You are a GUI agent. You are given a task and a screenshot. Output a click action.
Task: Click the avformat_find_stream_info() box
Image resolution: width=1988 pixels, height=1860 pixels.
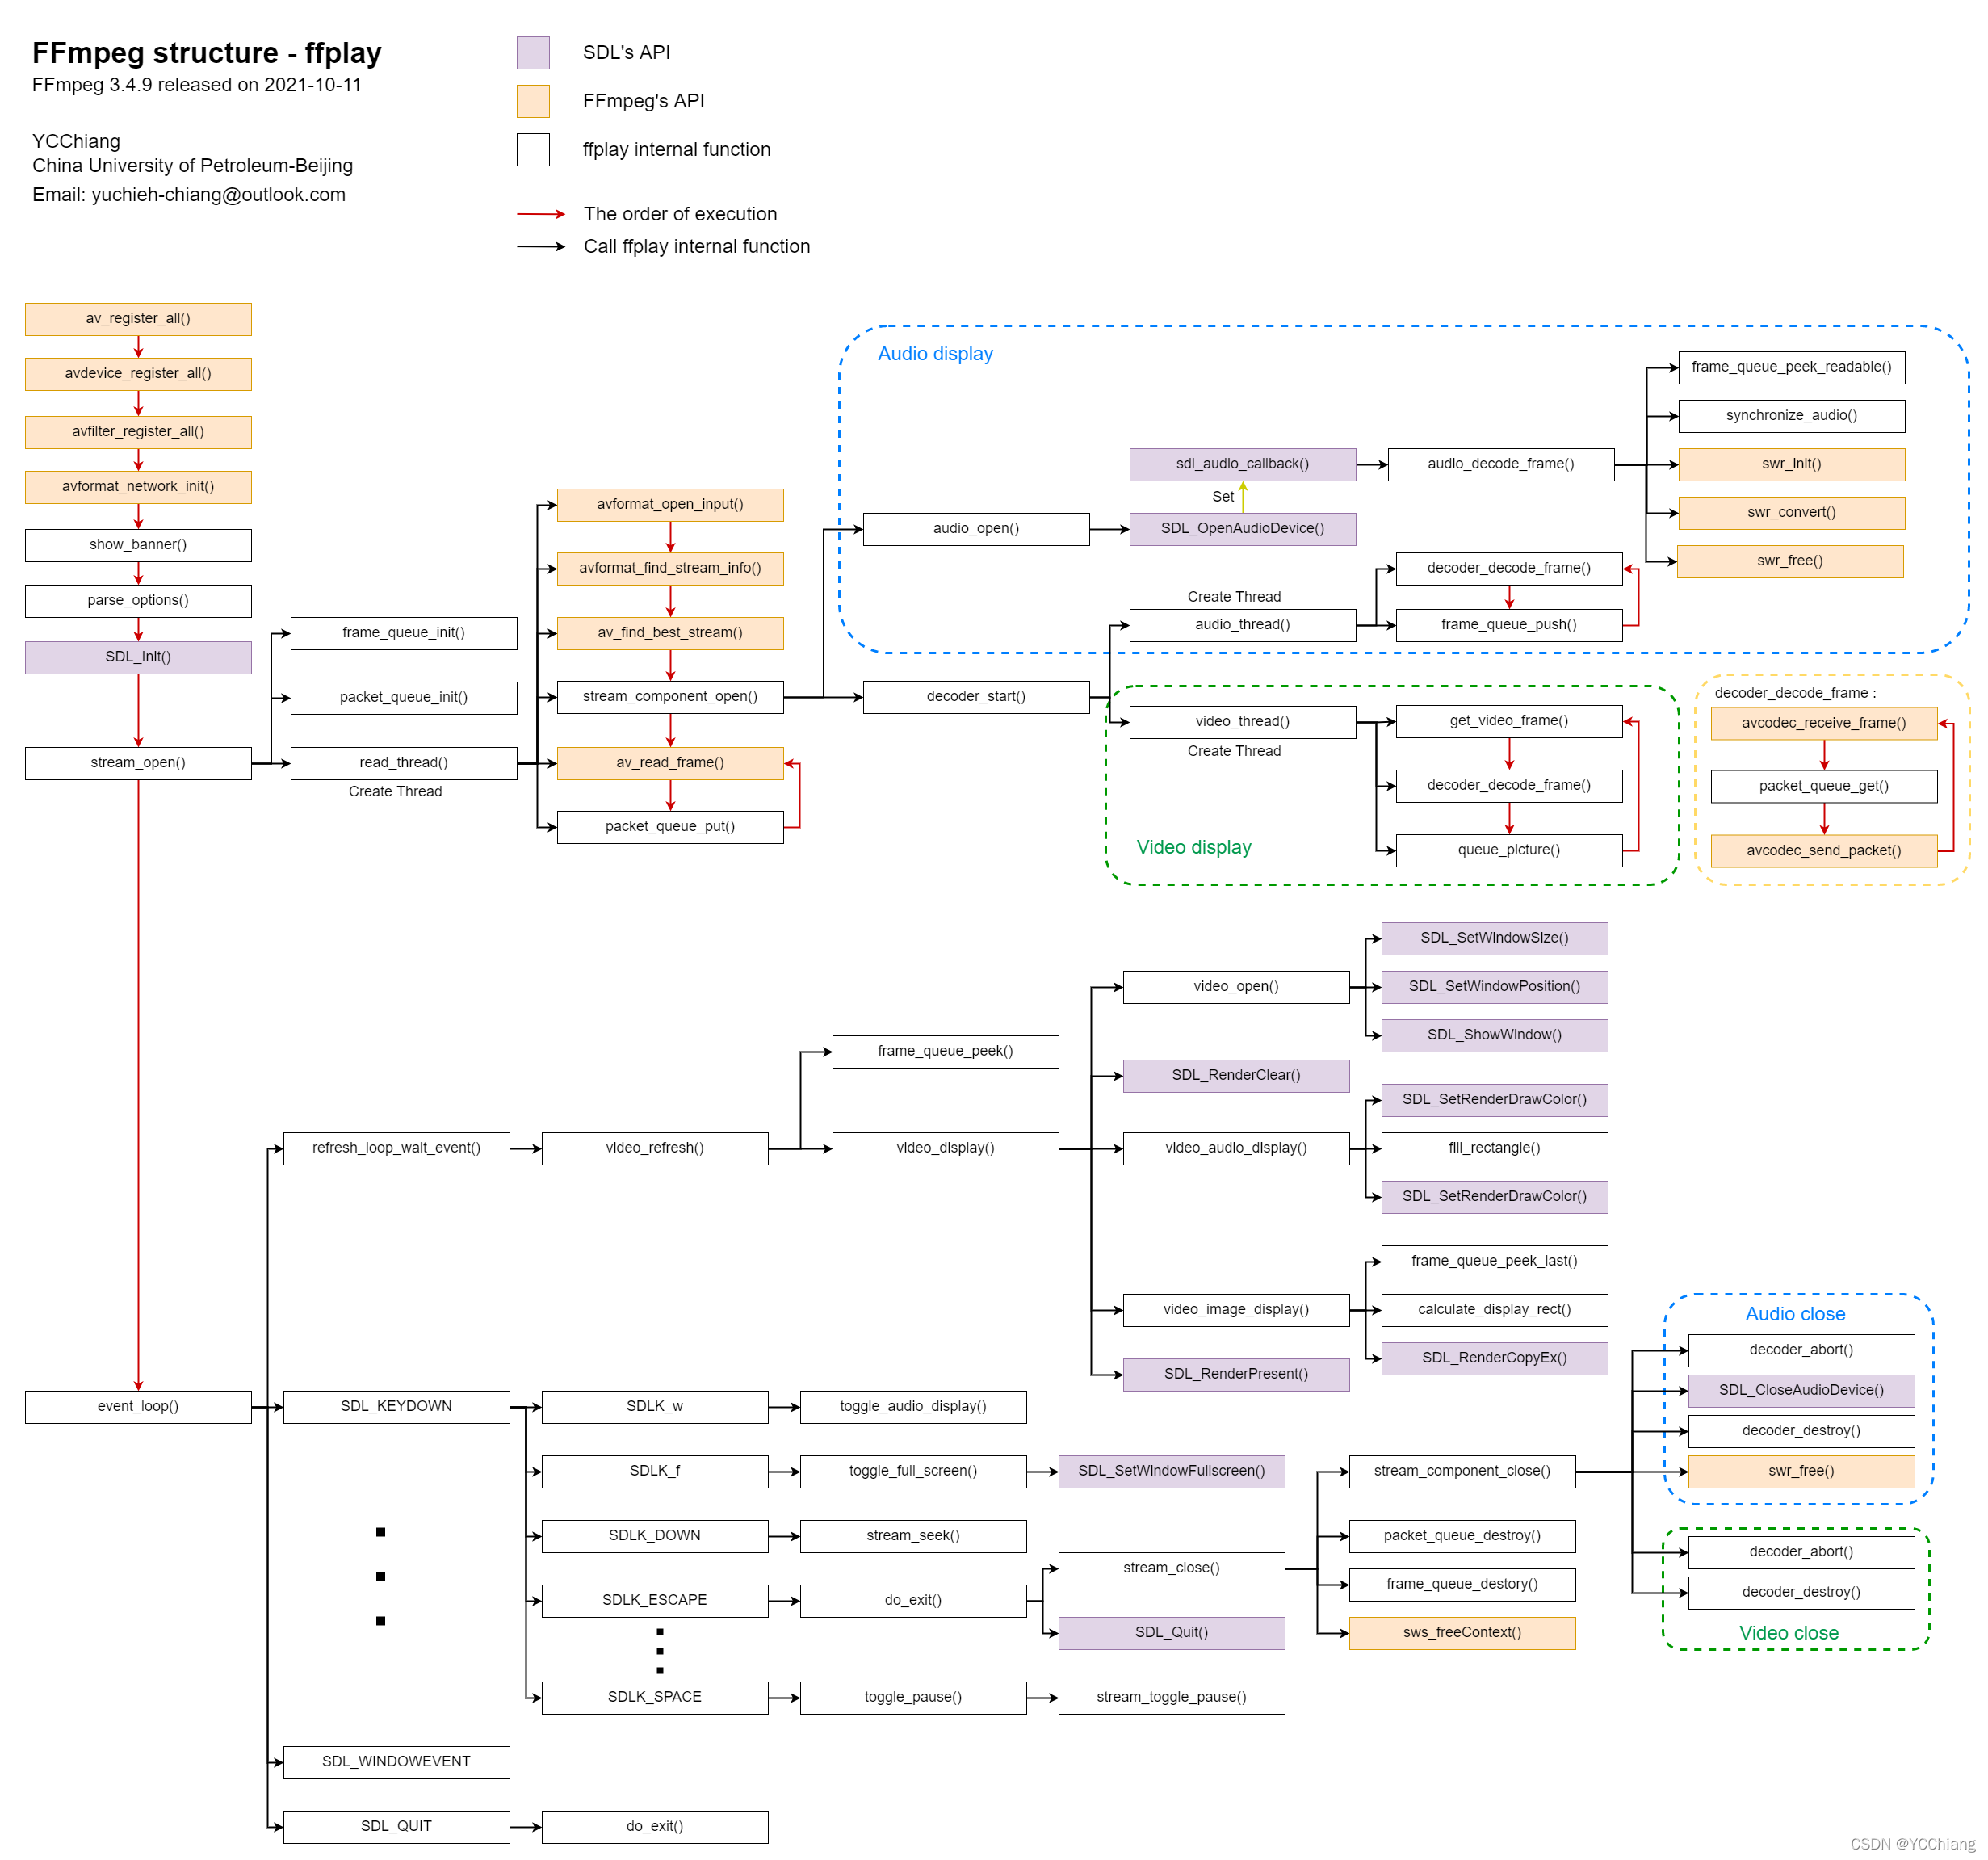[x=670, y=569]
